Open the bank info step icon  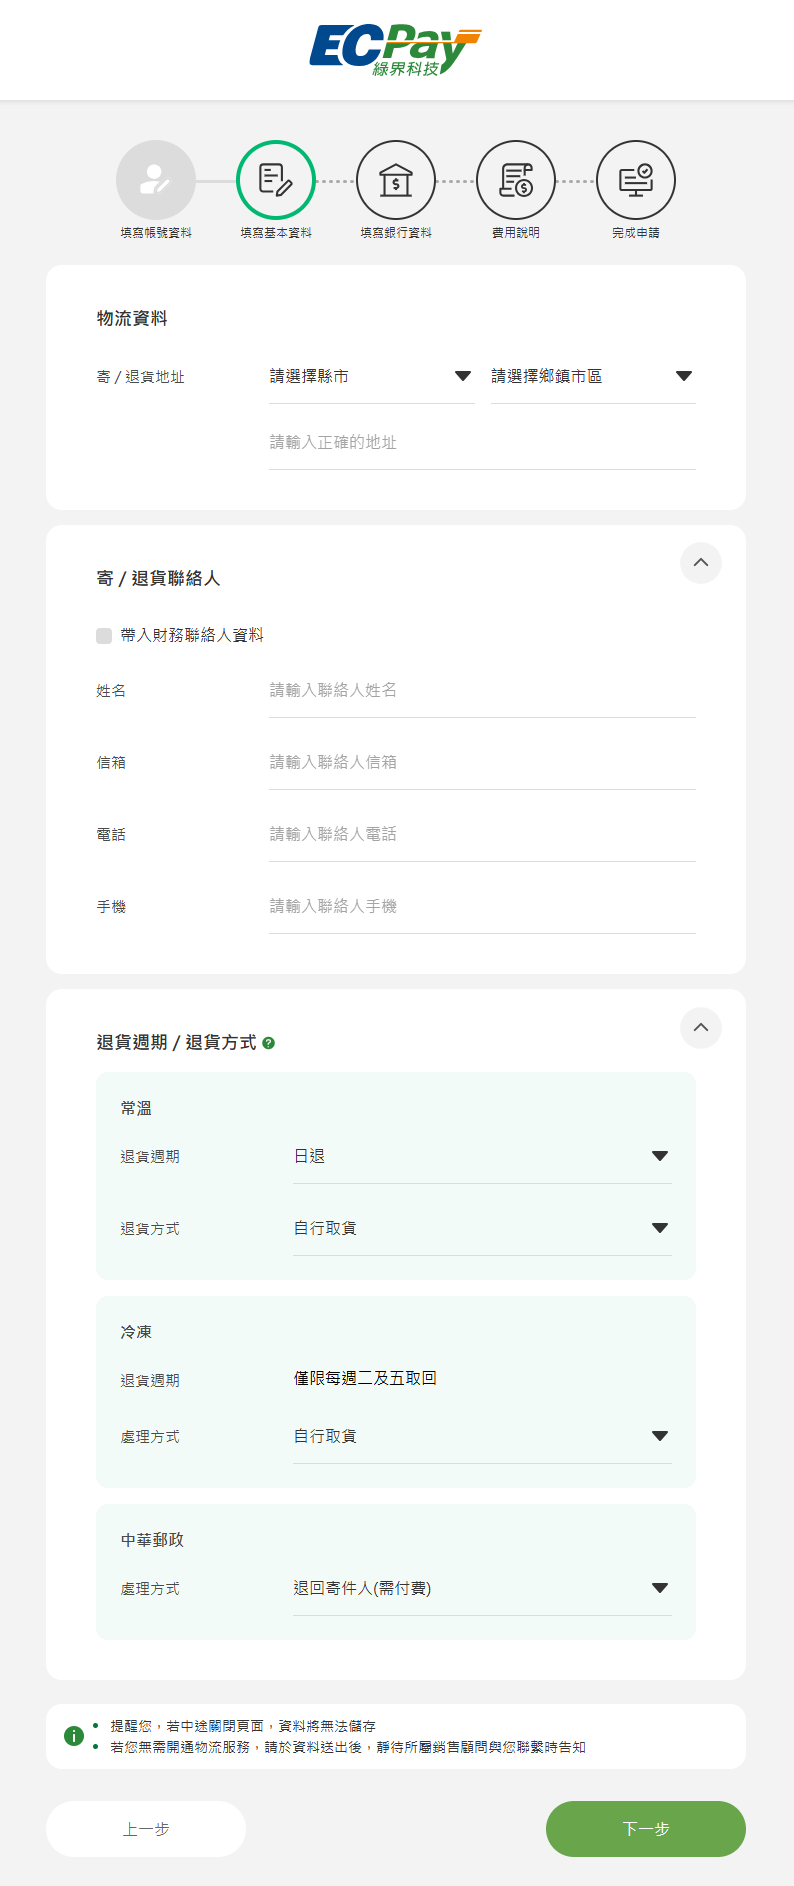point(396,180)
